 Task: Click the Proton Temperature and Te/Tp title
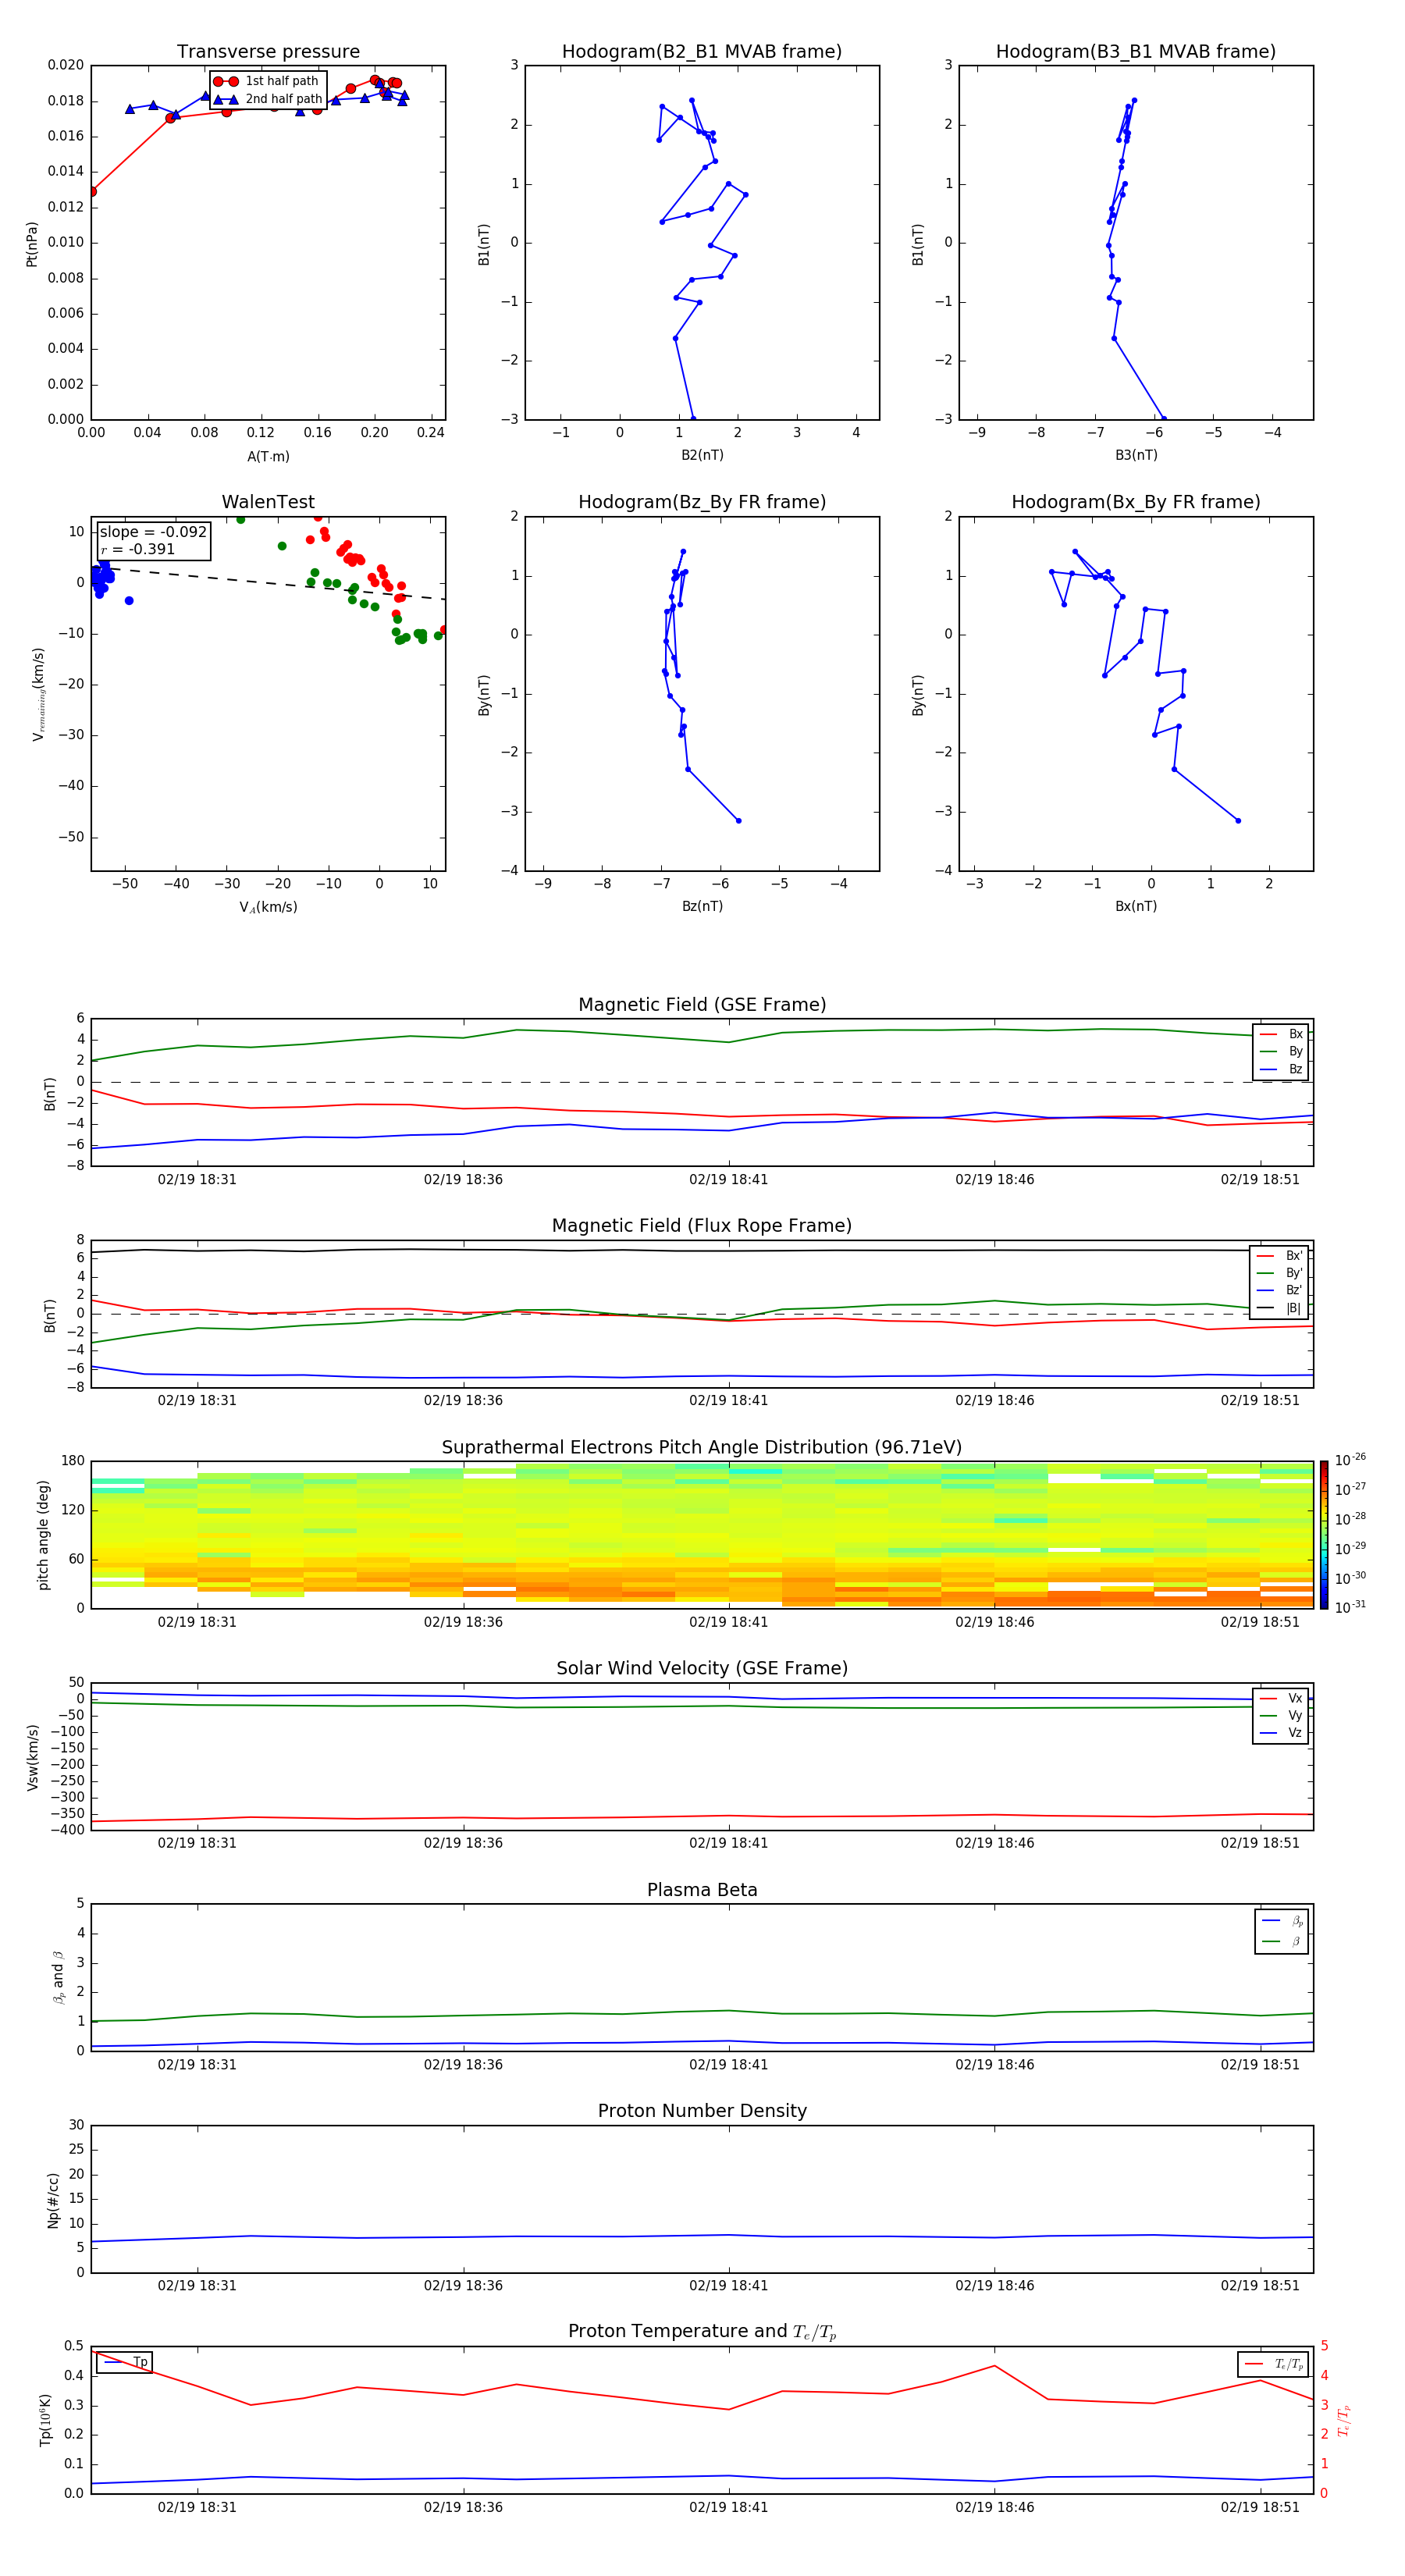tap(702, 2331)
